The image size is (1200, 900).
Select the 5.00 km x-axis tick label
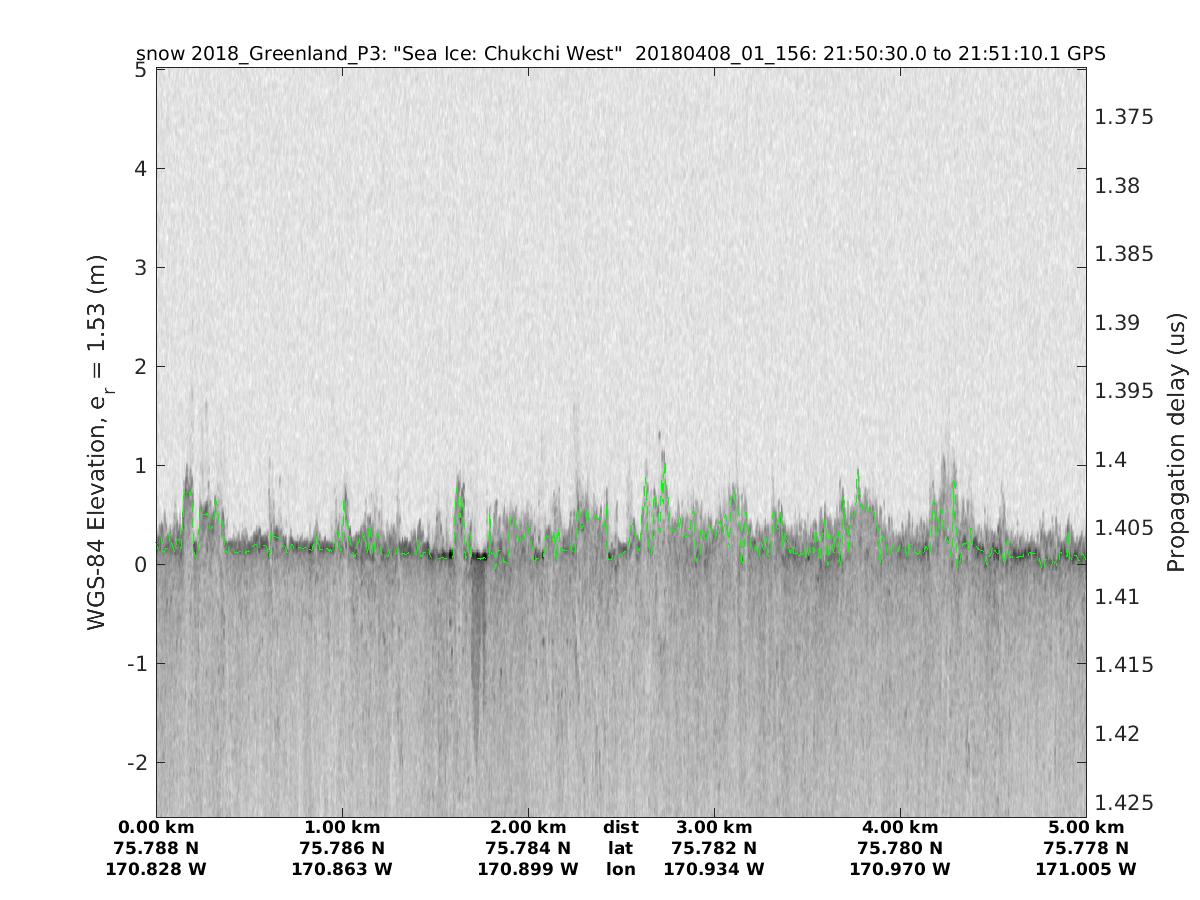click(x=1086, y=828)
